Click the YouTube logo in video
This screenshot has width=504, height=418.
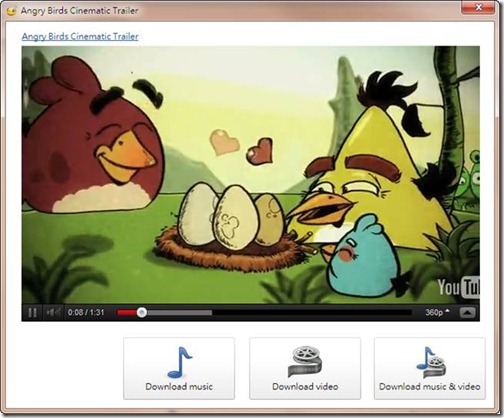point(459,287)
